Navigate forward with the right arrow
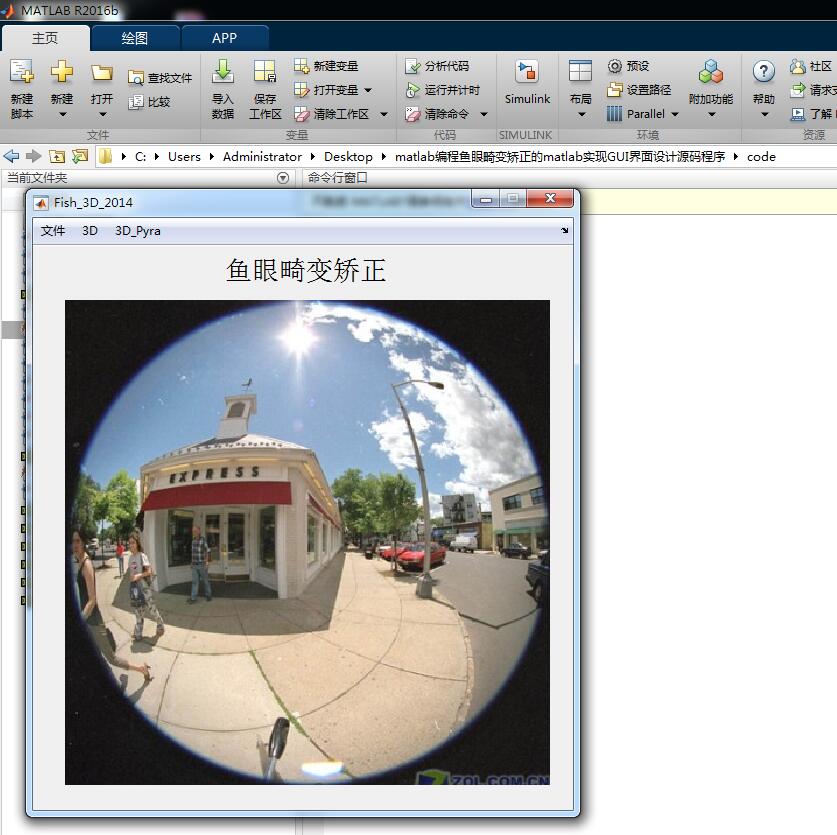This screenshot has width=837, height=835. pos(34,156)
